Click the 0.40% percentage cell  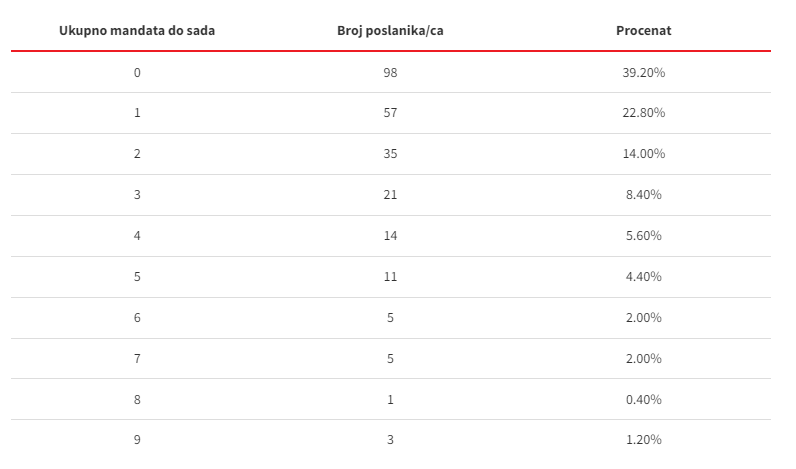(x=644, y=400)
